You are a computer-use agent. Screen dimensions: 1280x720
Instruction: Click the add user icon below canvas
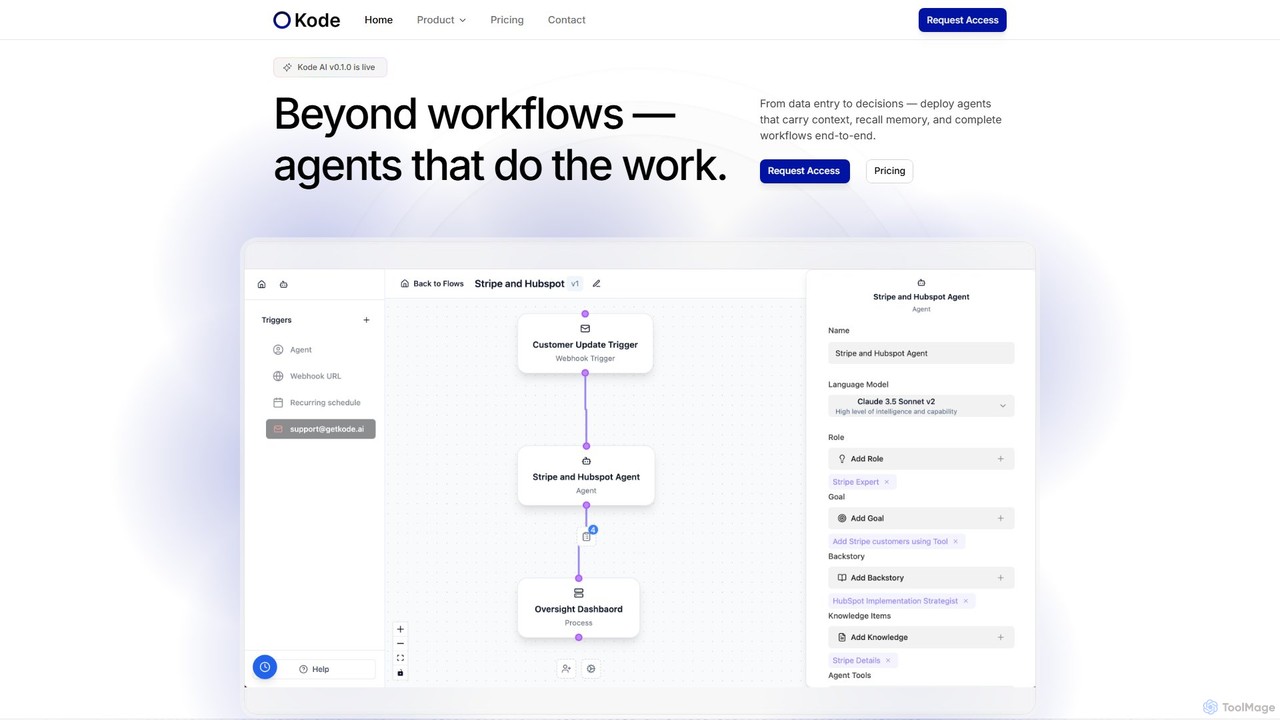tap(566, 669)
